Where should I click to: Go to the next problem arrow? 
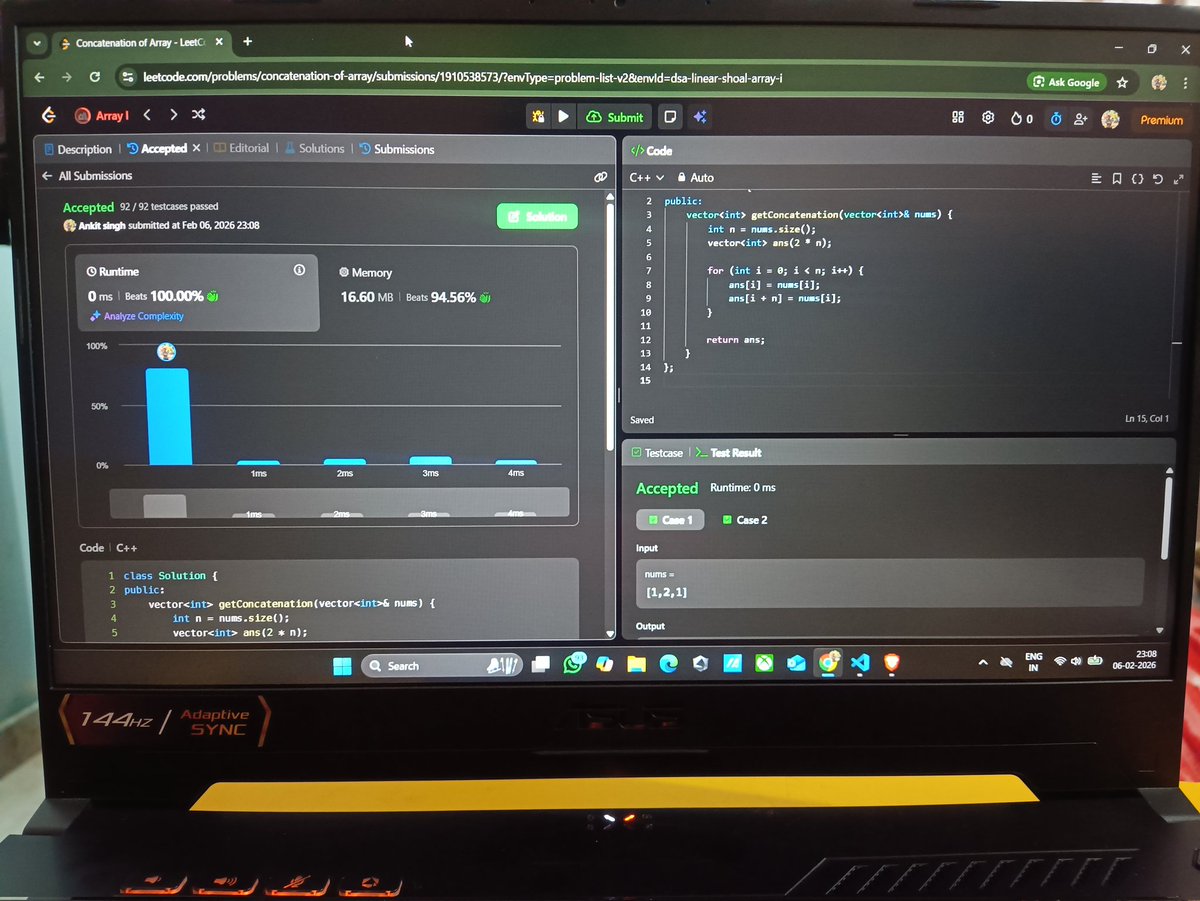pyautogui.click(x=173, y=115)
